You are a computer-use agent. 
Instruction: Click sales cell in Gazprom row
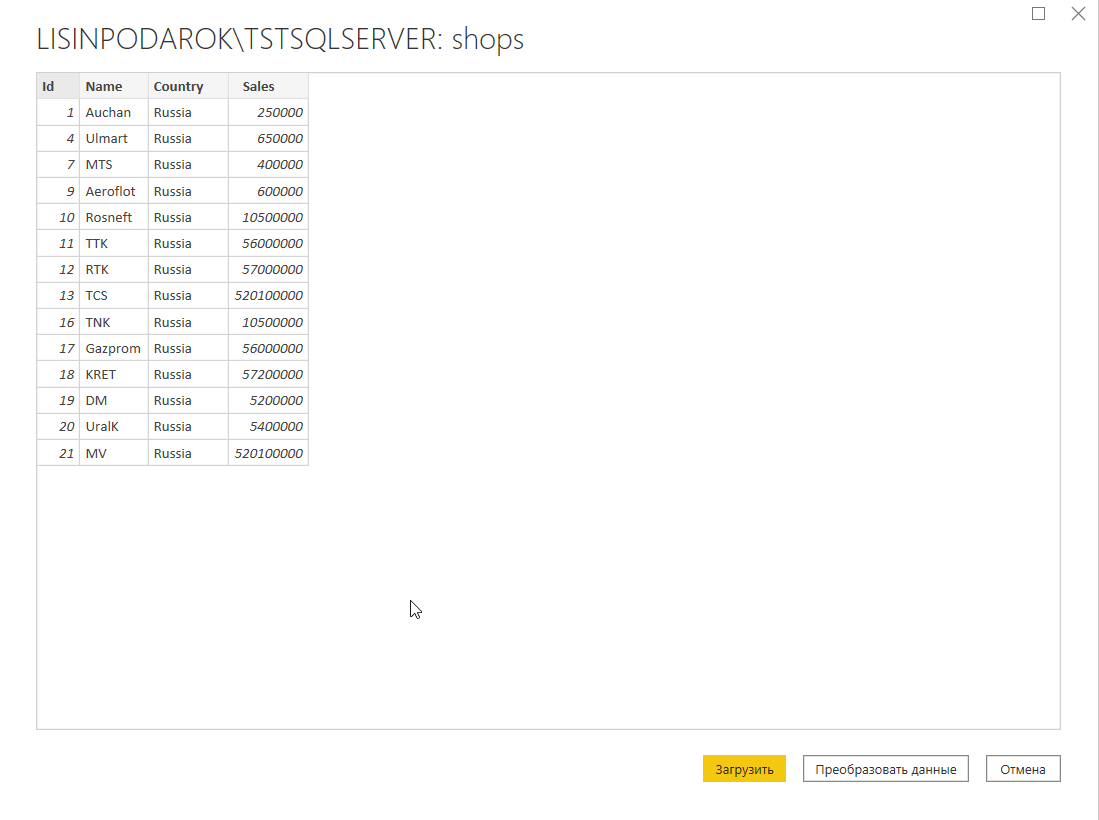tap(268, 348)
